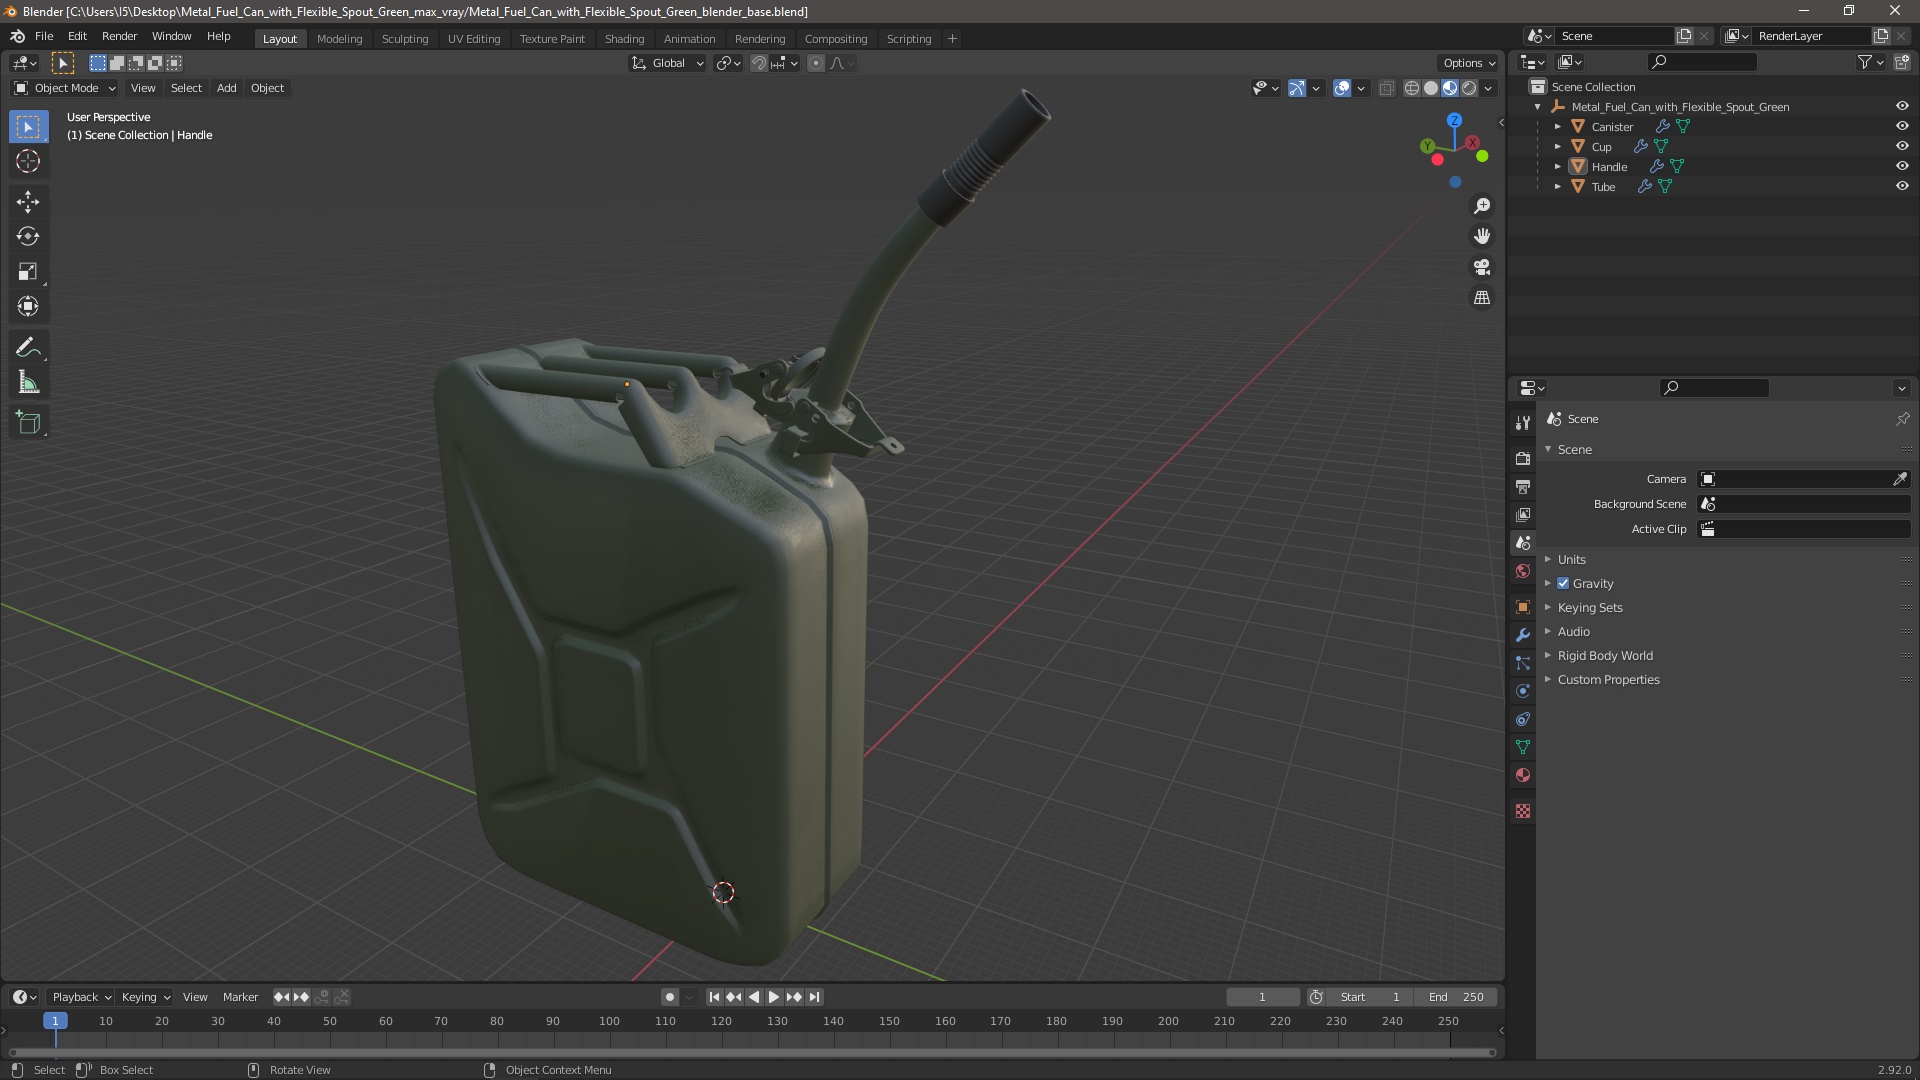Screen dimensions: 1920x1080
Task: Click the Zoom view magnifier icon
Action: click(x=1482, y=206)
